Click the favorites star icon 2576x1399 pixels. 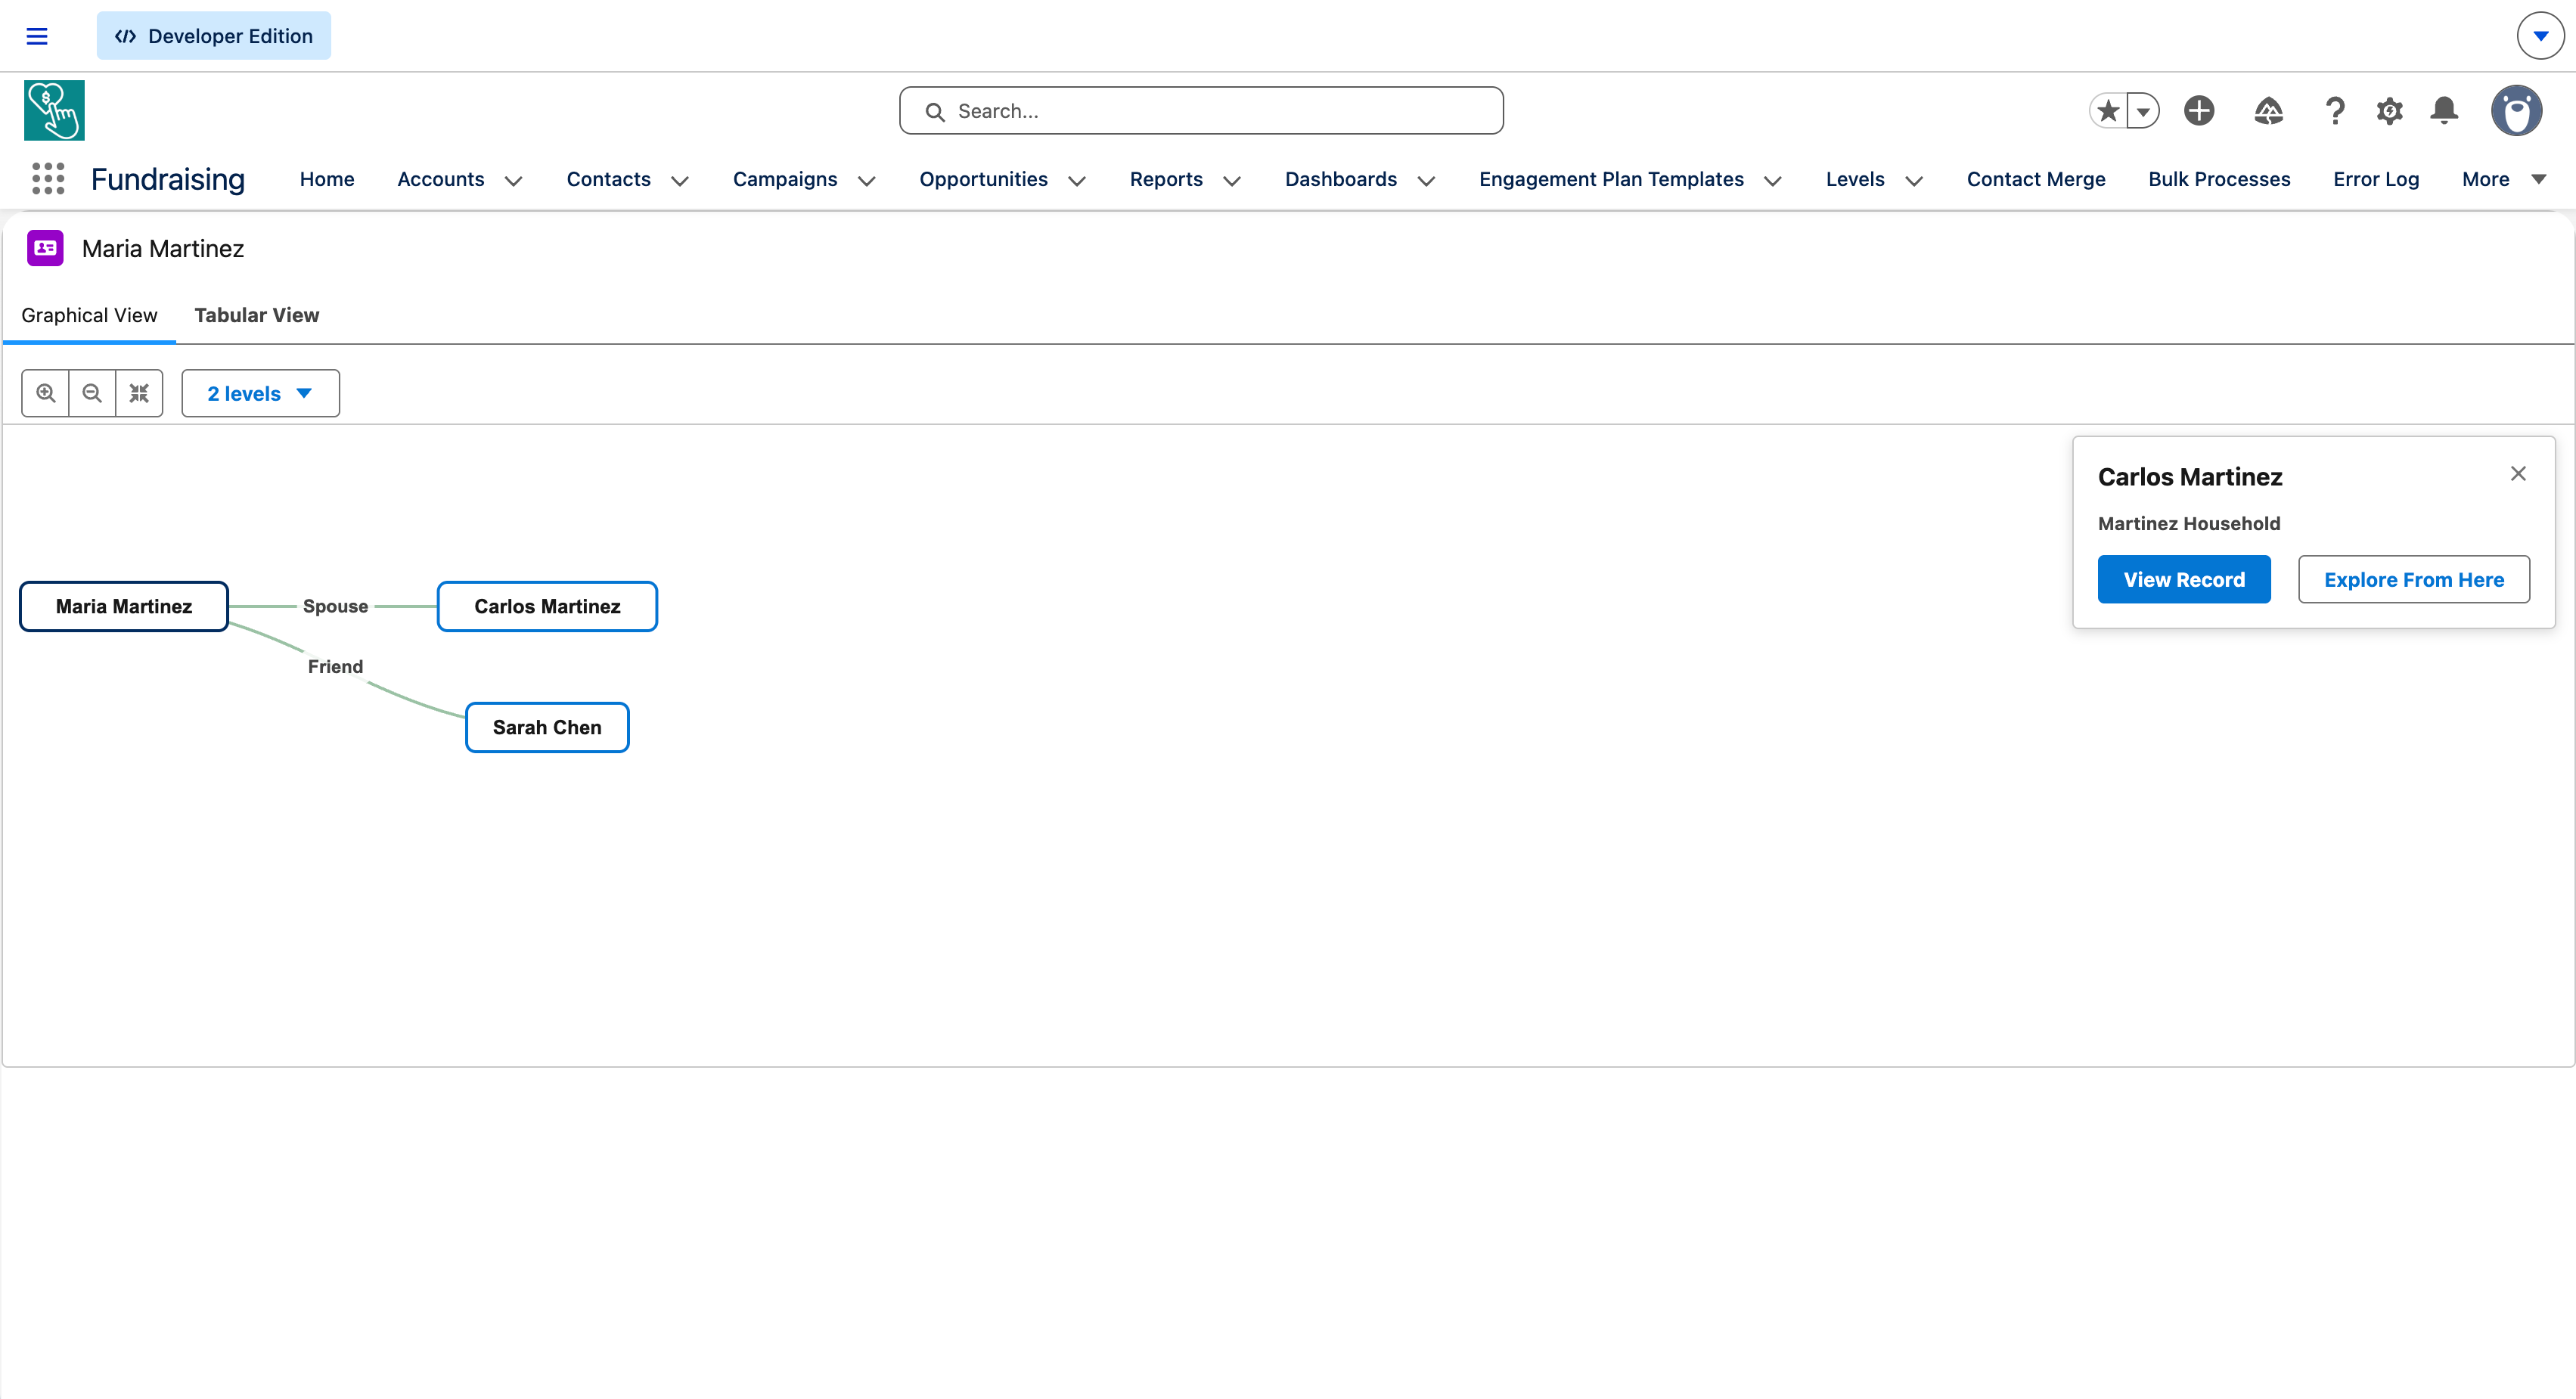pos(2107,110)
